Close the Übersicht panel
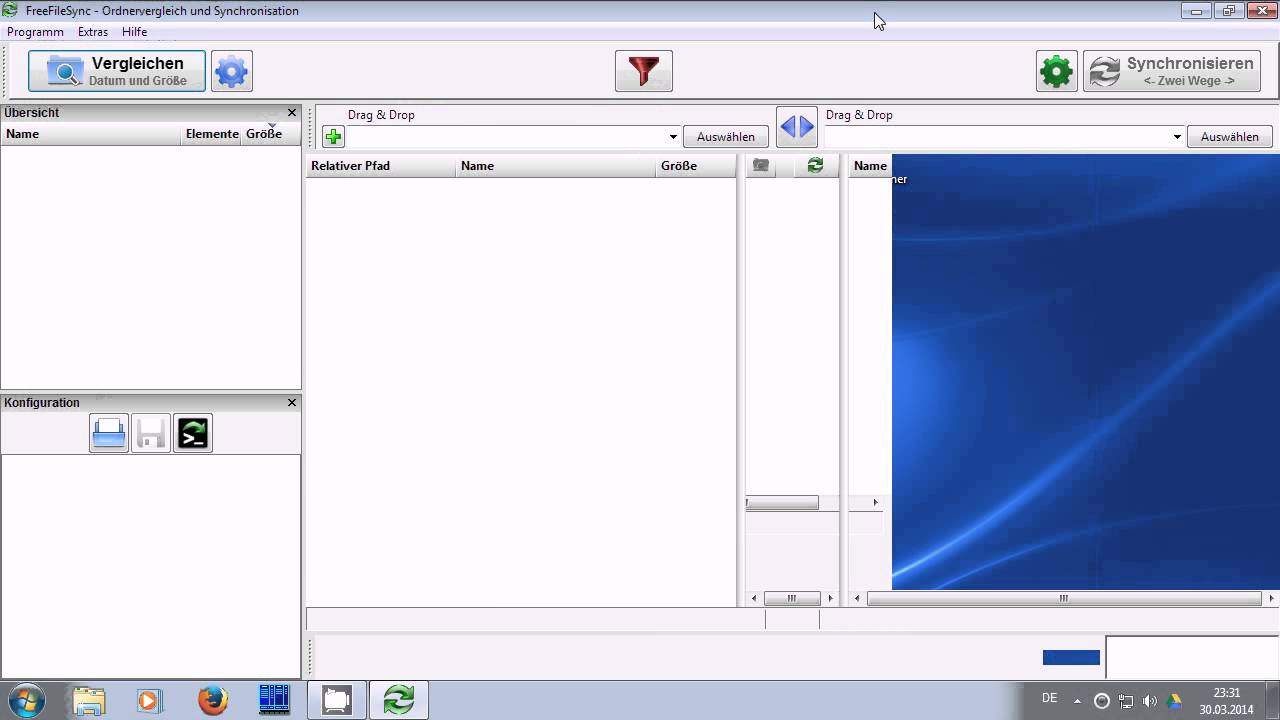 pyautogui.click(x=292, y=113)
